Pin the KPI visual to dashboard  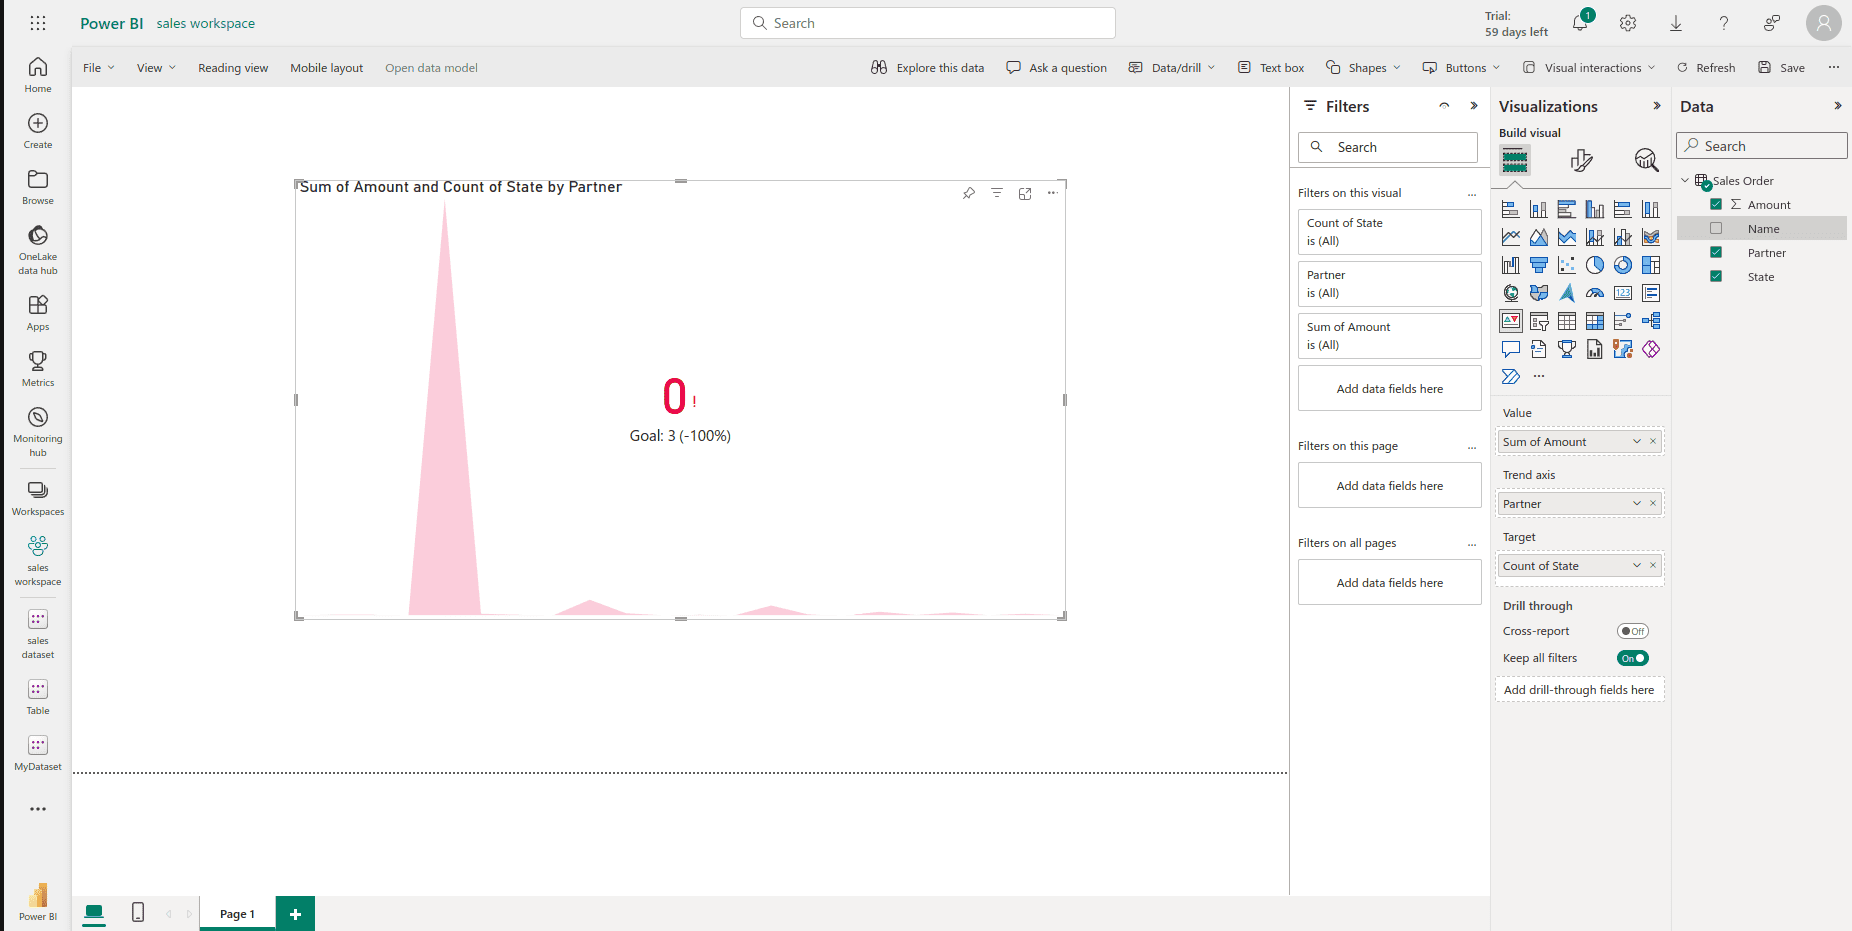click(x=969, y=193)
